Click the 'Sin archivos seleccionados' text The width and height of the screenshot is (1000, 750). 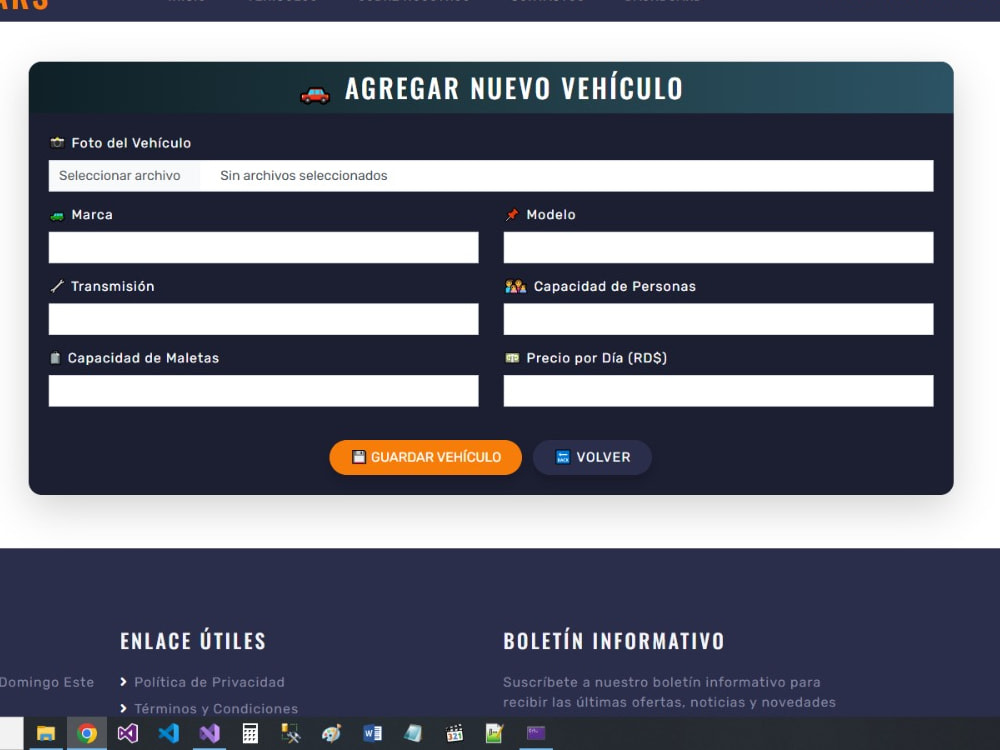[x=304, y=175]
